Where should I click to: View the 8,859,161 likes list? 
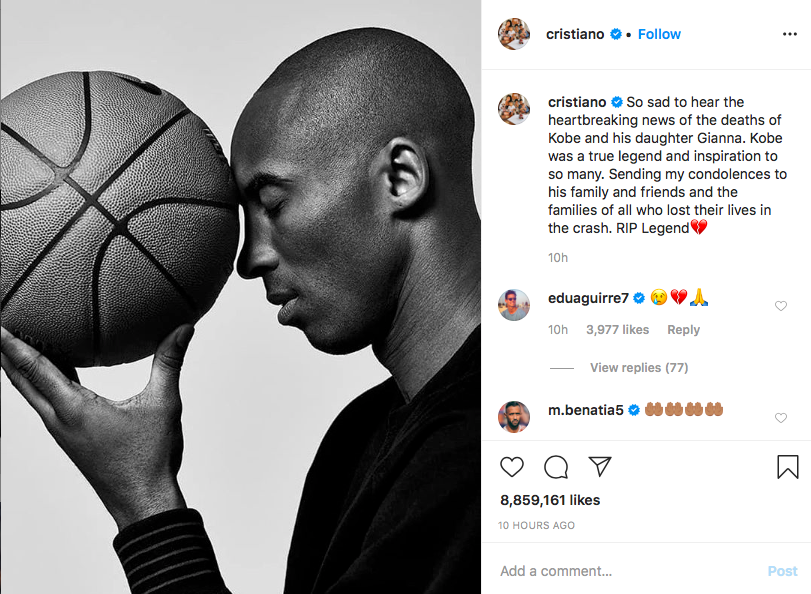[x=550, y=500]
